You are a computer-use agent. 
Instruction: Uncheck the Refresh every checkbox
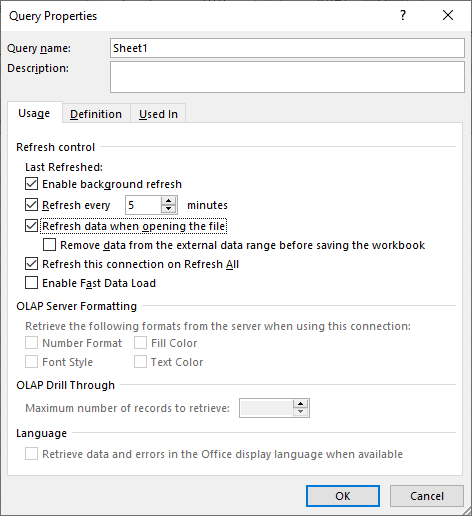pos(31,205)
